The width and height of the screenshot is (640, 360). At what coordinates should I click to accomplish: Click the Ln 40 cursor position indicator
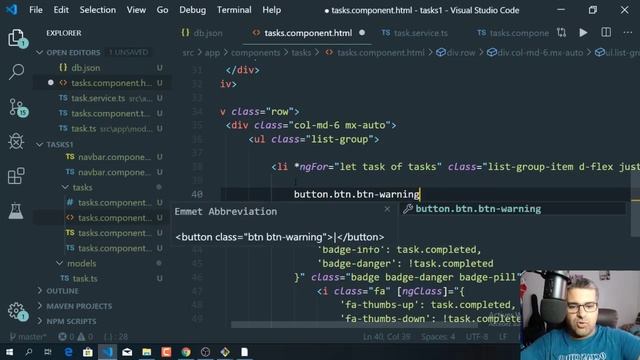[x=387, y=337]
